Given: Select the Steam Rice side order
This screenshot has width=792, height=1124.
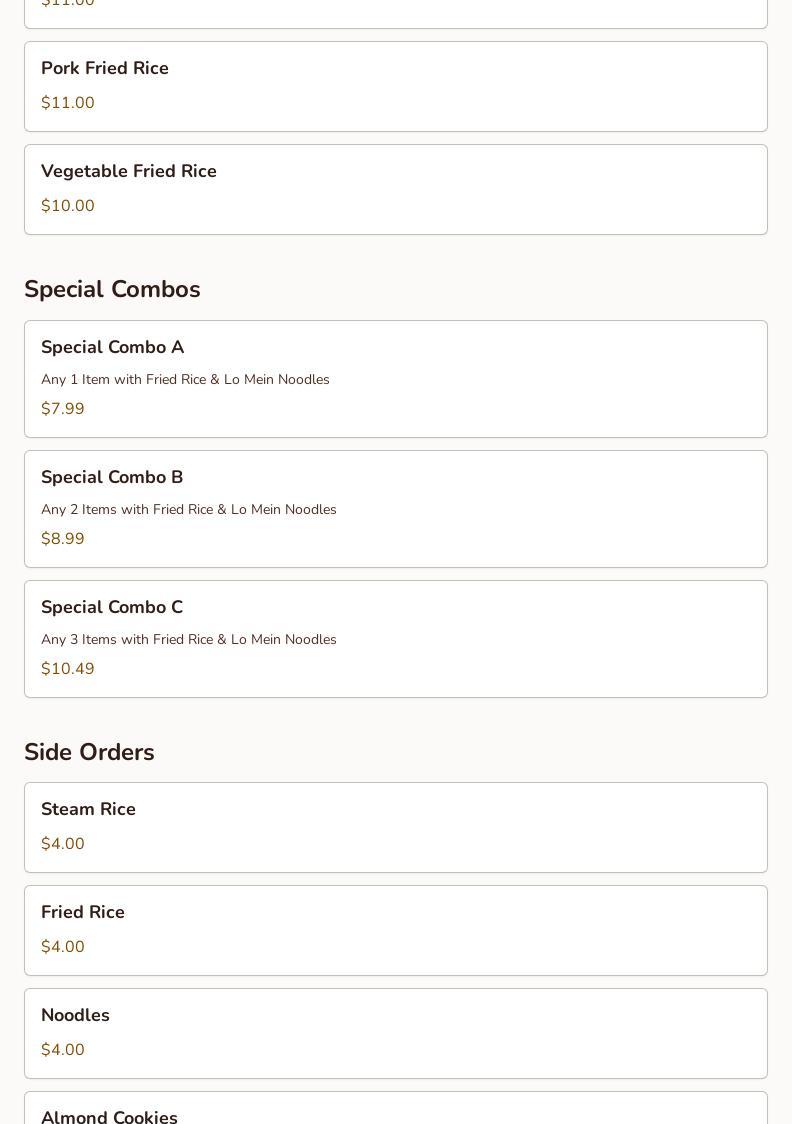Looking at the screenshot, I should tap(88, 809).
